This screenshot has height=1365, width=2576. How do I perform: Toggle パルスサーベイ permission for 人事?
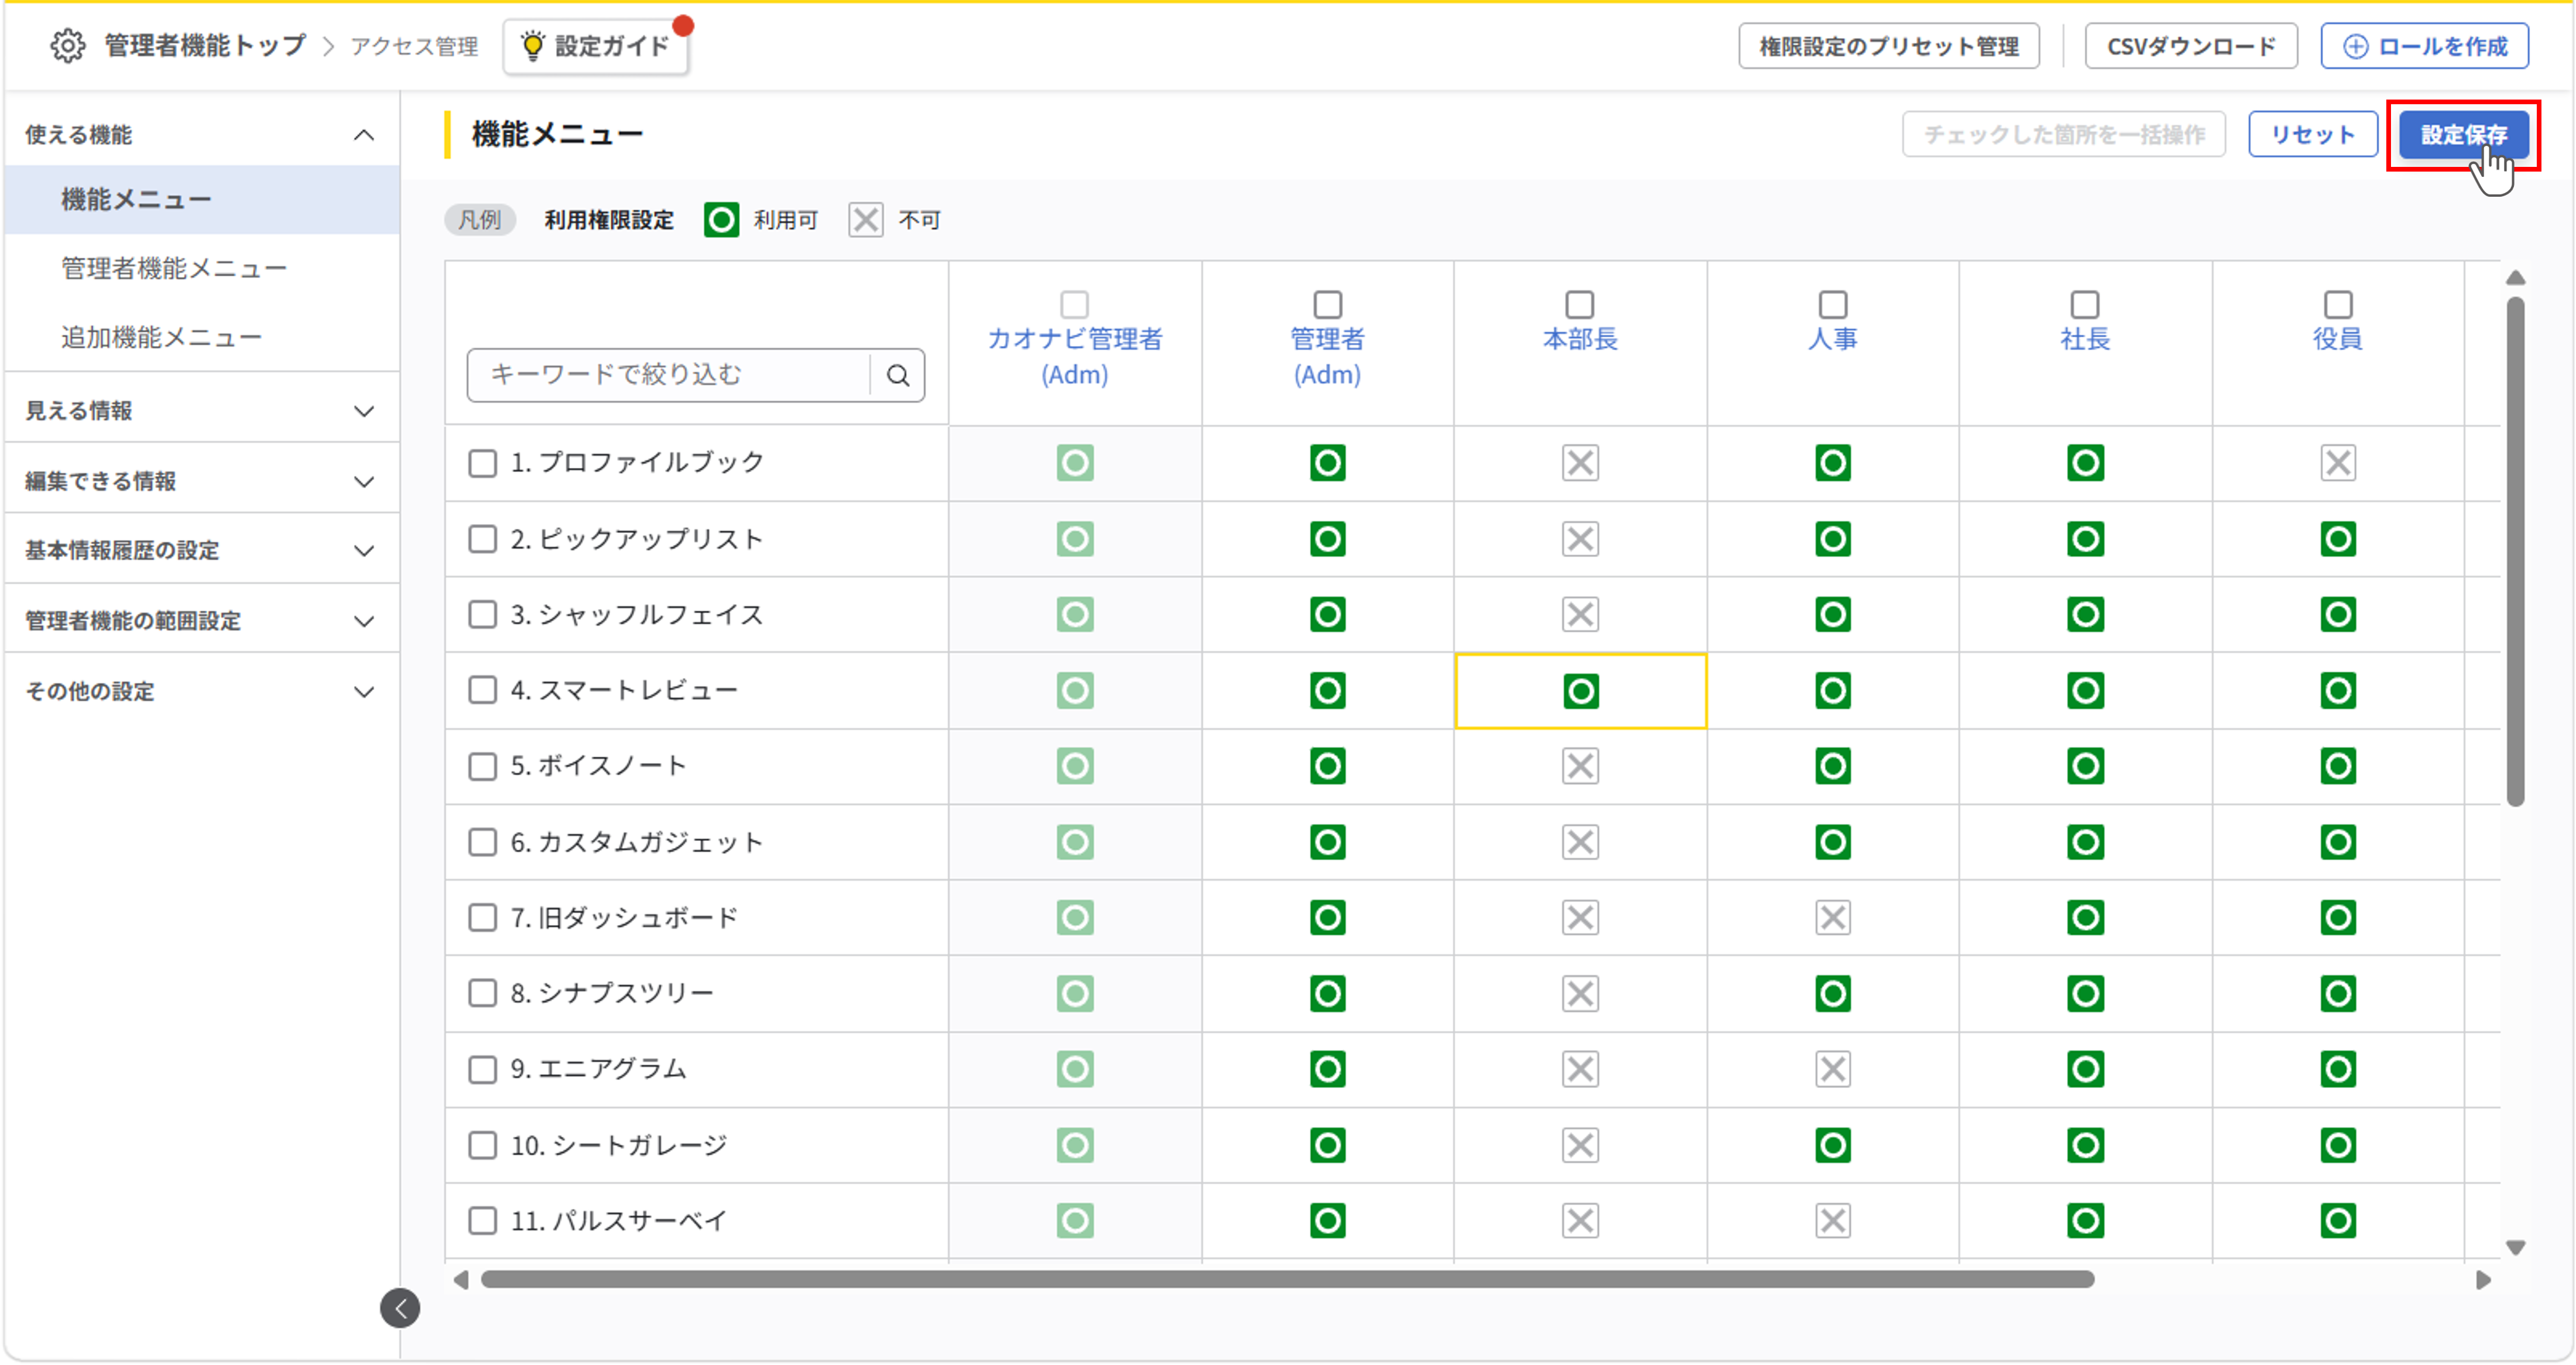pos(1833,1220)
